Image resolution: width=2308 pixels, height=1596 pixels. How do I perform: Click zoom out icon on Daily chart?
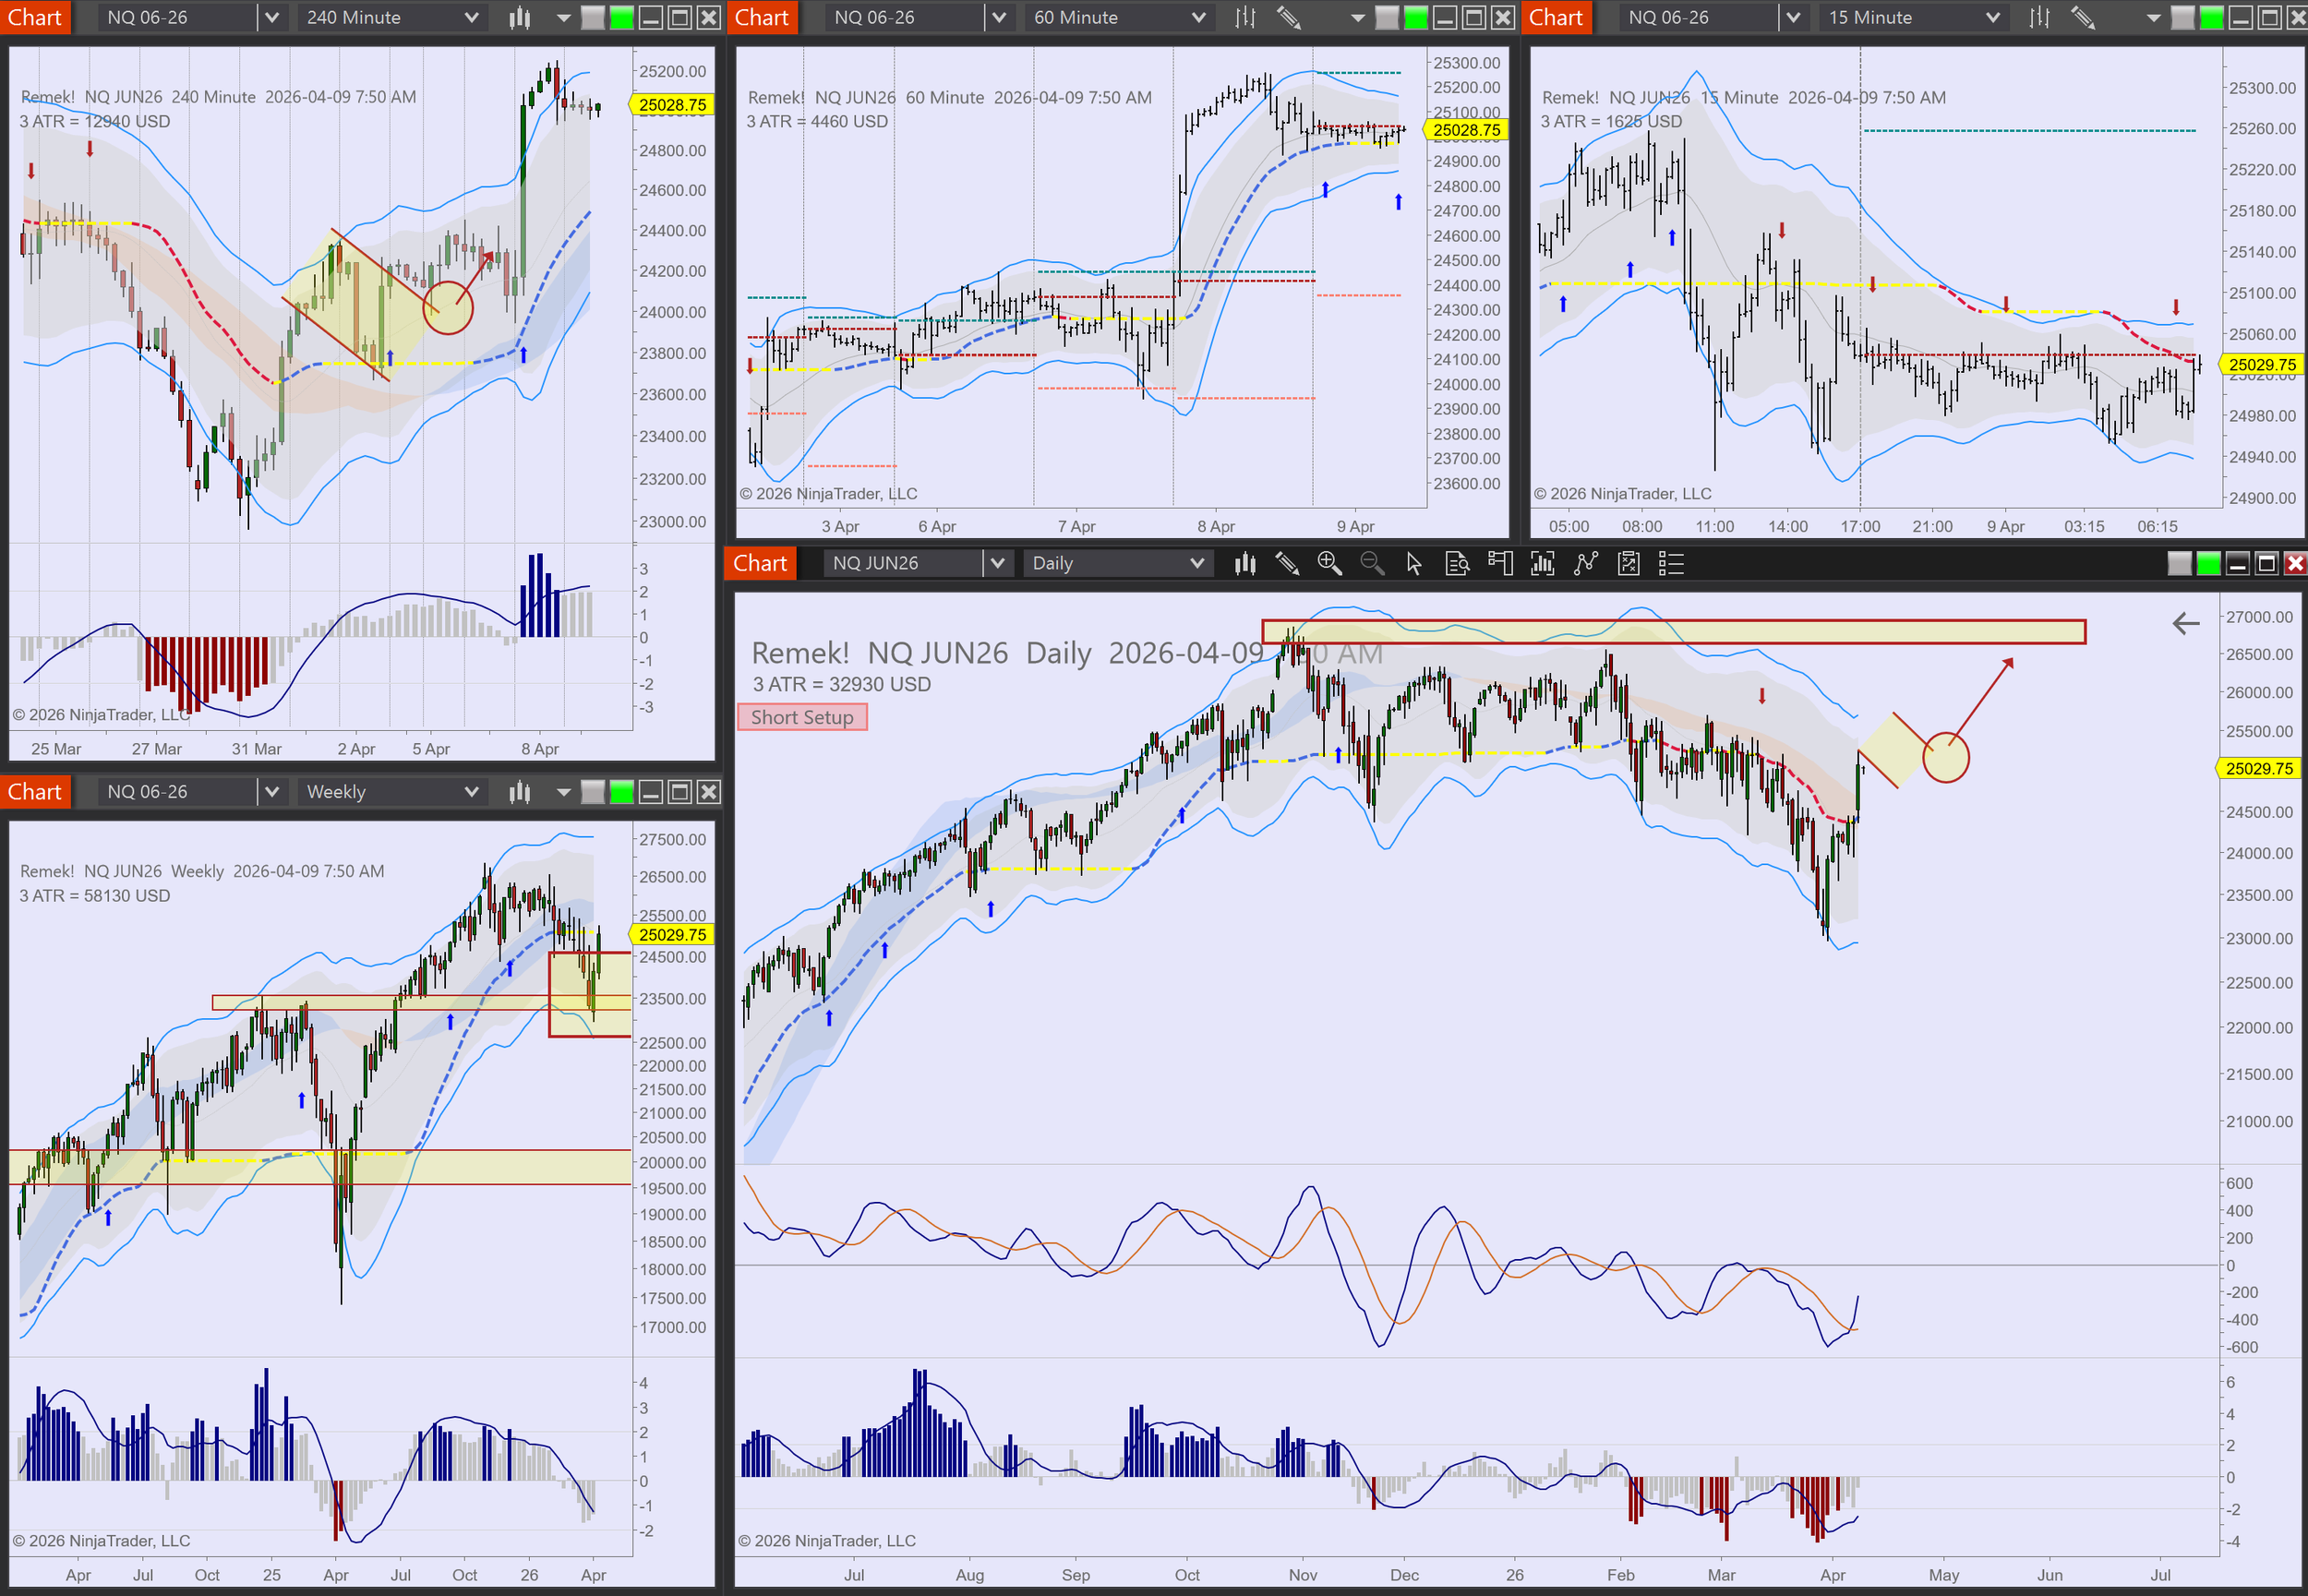tap(1372, 564)
